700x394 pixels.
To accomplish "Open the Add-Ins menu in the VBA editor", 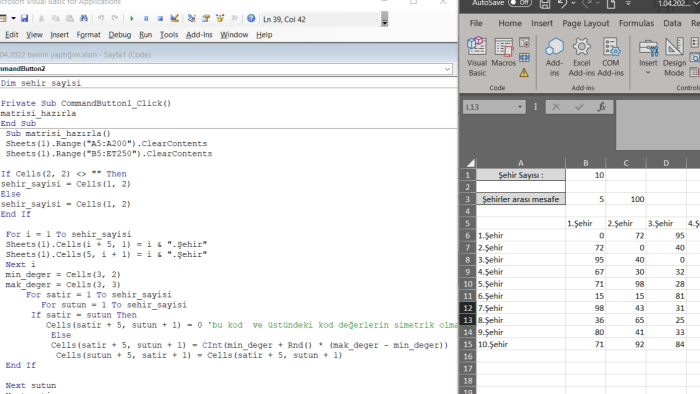I will point(199,34).
